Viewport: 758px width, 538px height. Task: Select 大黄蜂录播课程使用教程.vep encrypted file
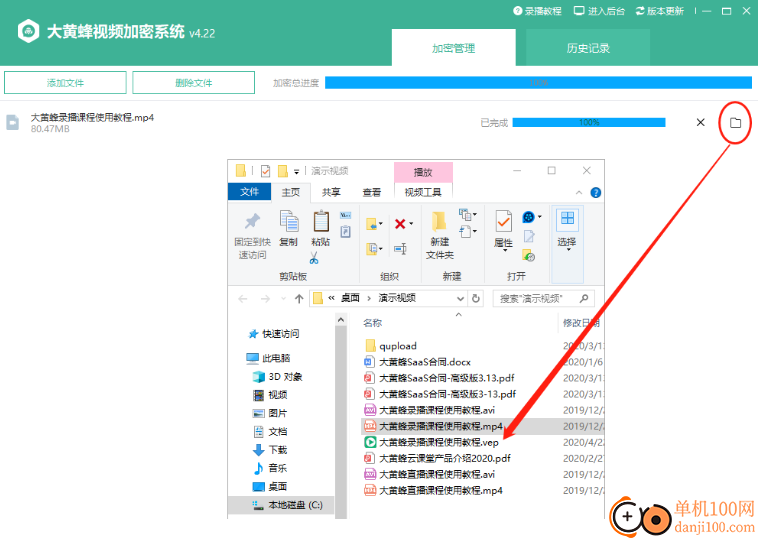tap(432, 442)
